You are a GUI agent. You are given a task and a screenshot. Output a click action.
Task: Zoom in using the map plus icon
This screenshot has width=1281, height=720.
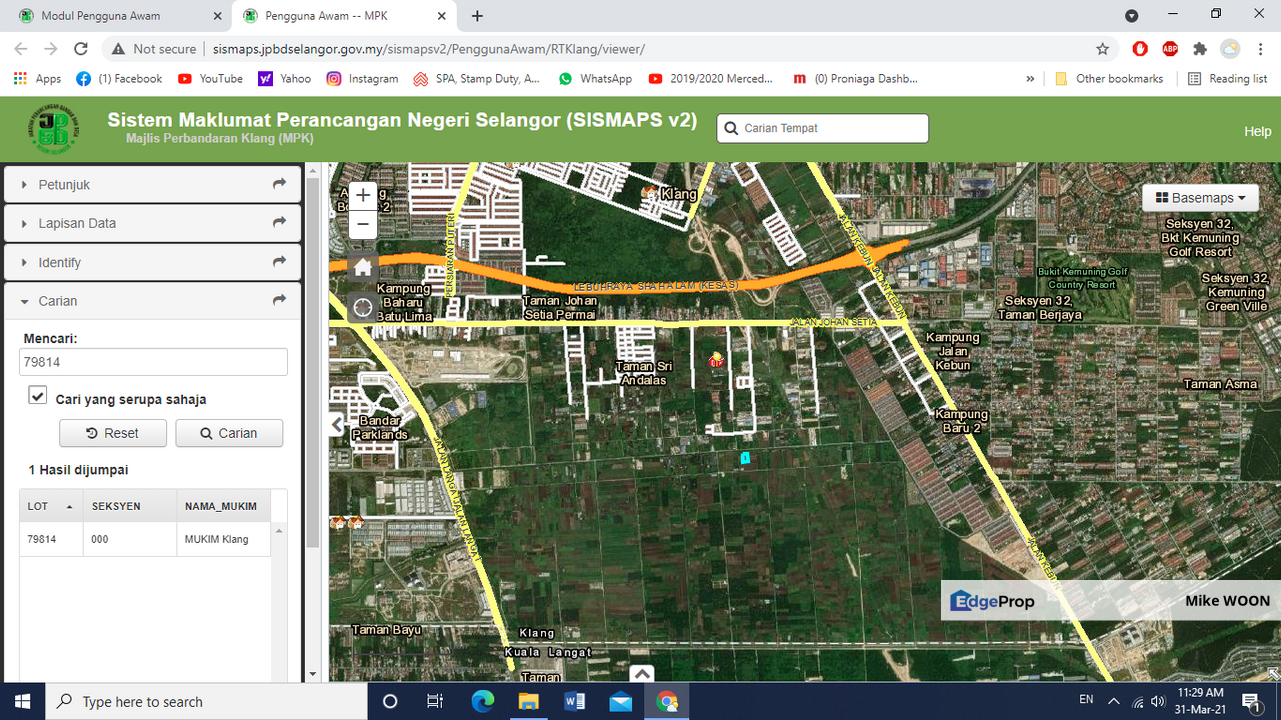[362, 194]
